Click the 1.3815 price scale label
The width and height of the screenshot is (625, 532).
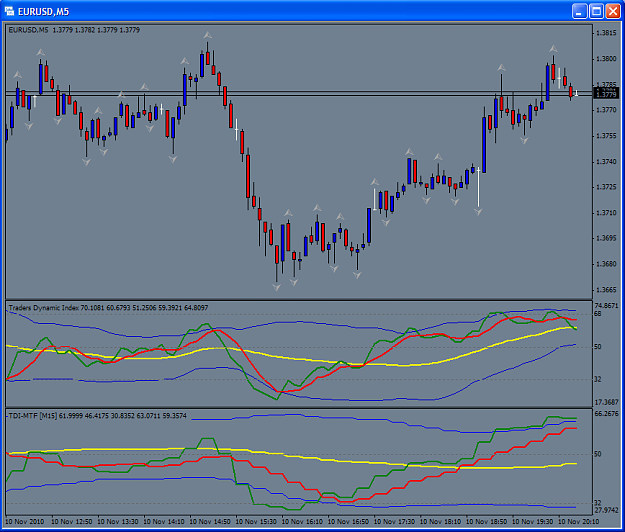click(x=606, y=33)
